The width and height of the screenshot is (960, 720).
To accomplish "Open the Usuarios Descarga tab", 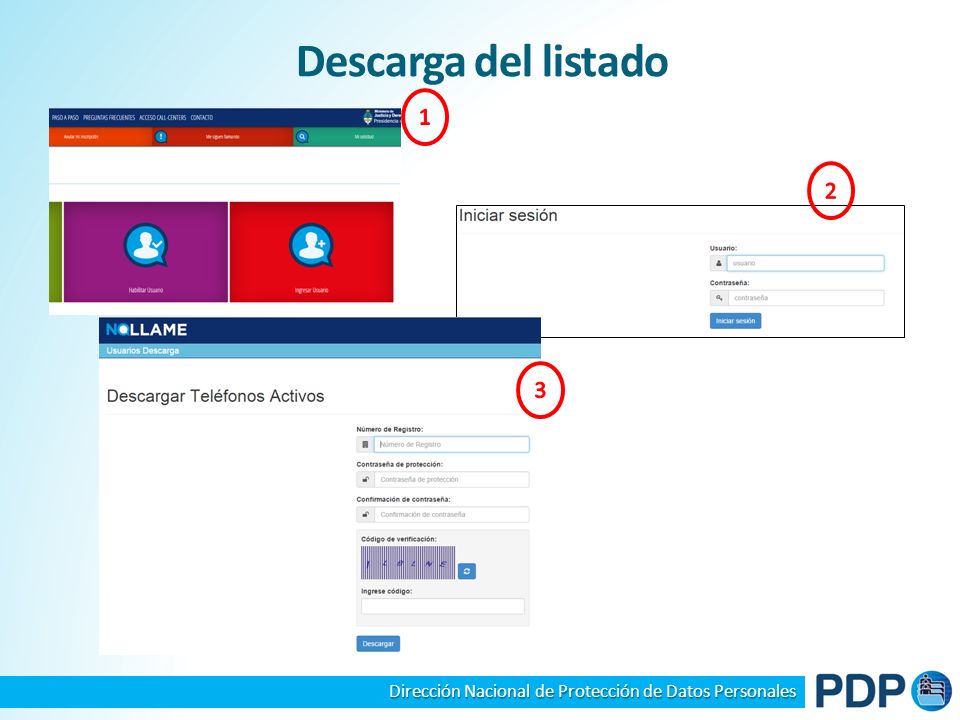I will click(143, 351).
